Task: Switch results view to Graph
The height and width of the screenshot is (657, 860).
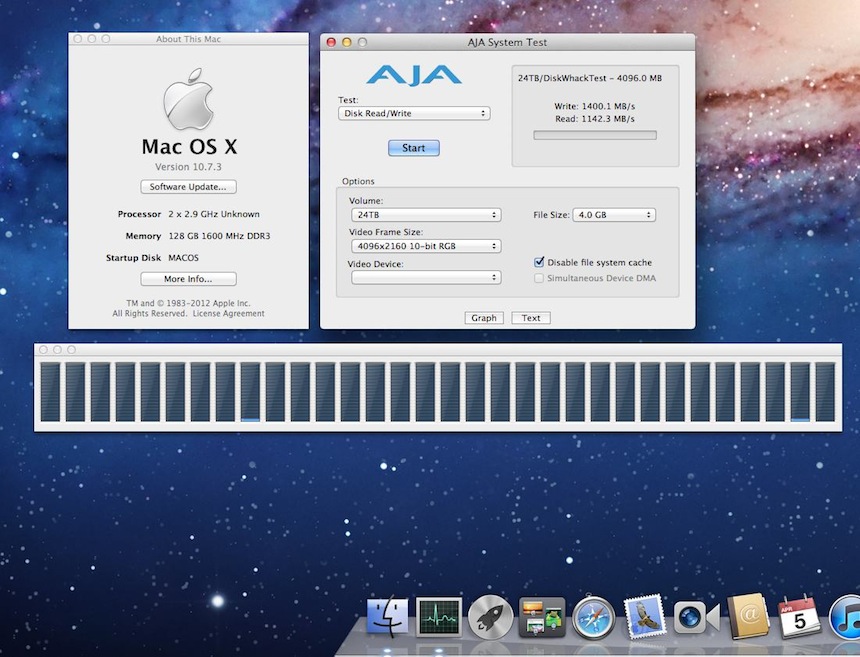Action: coord(483,317)
